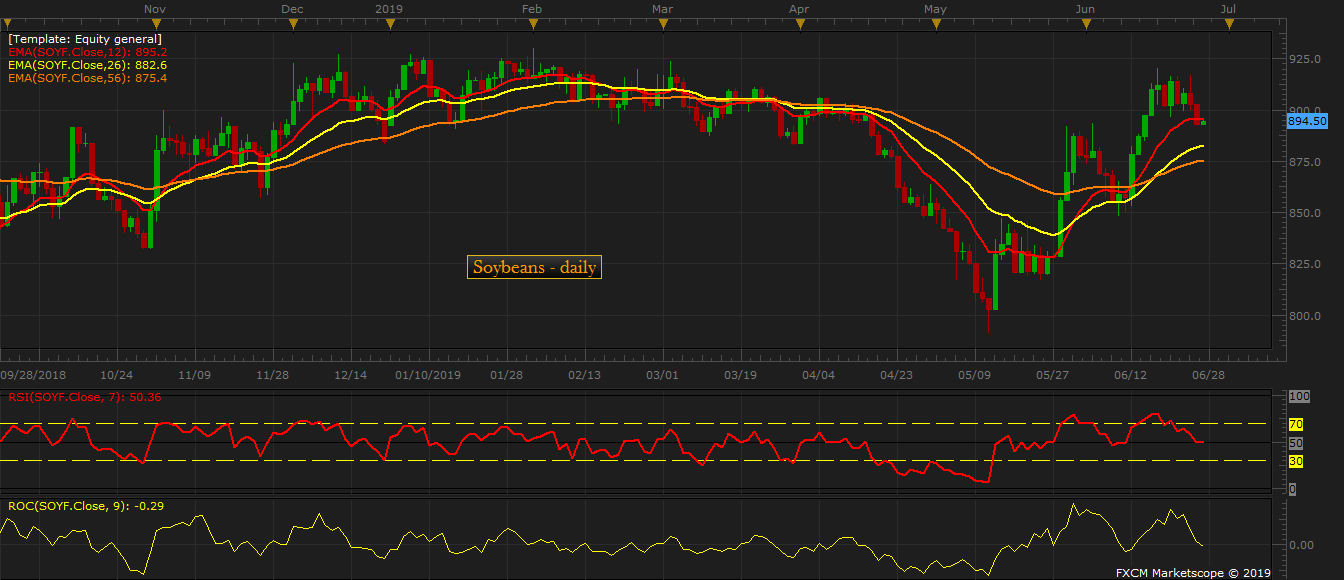Click the 2019 year triangle marker

pos(388,24)
